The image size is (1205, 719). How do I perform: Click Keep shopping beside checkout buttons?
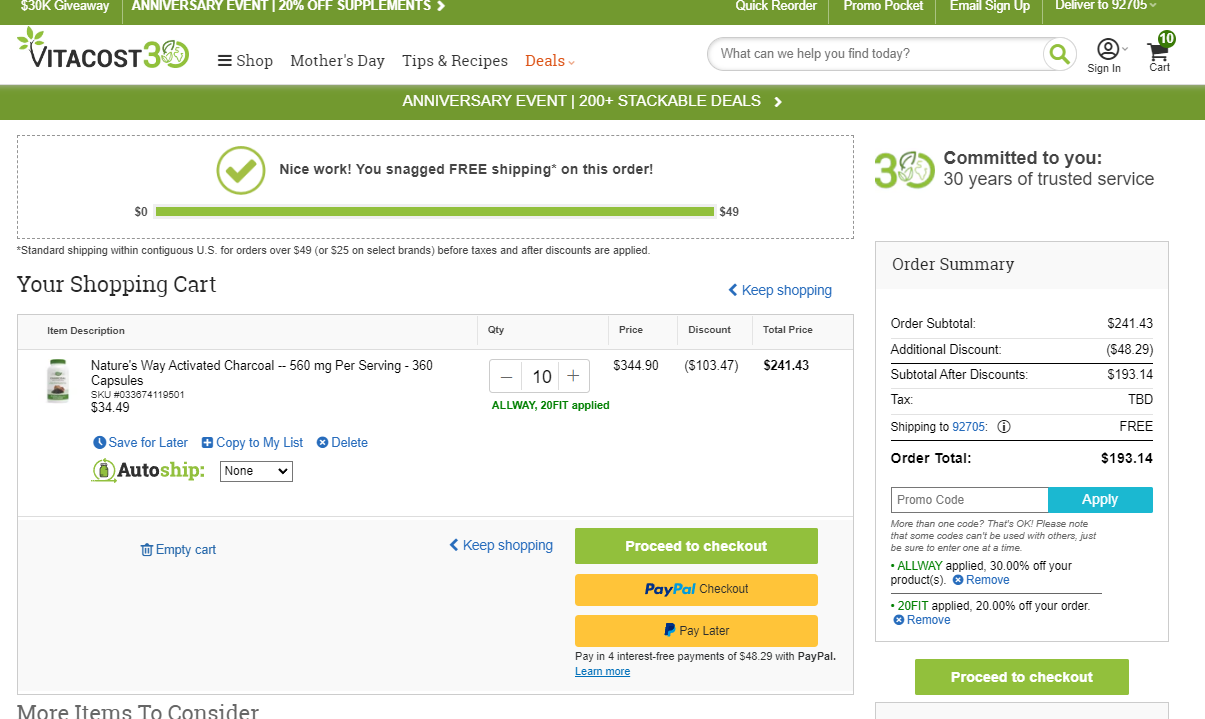(x=501, y=545)
